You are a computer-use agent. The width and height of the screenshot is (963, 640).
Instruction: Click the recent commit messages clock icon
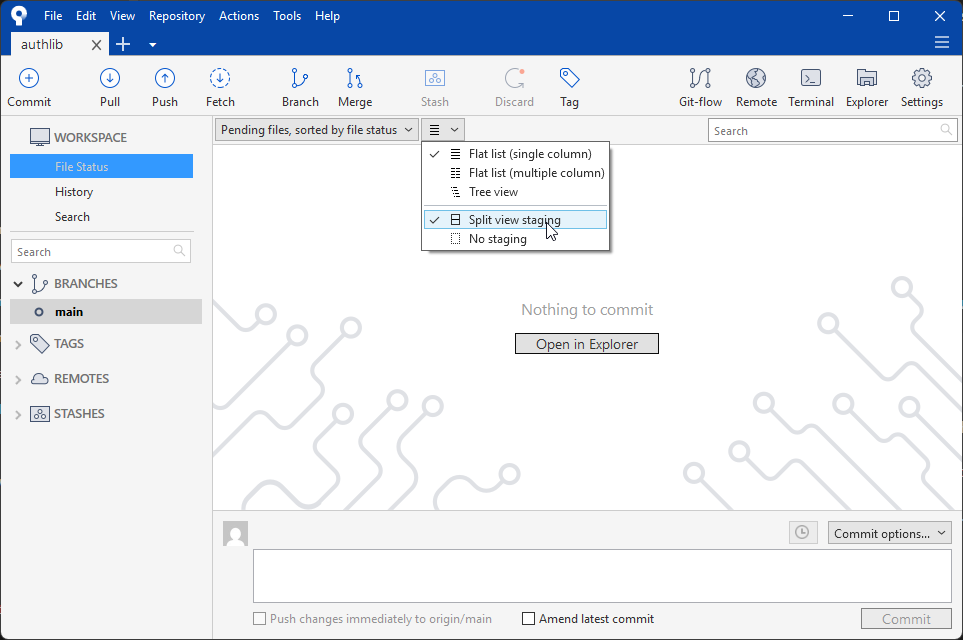(803, 533)
